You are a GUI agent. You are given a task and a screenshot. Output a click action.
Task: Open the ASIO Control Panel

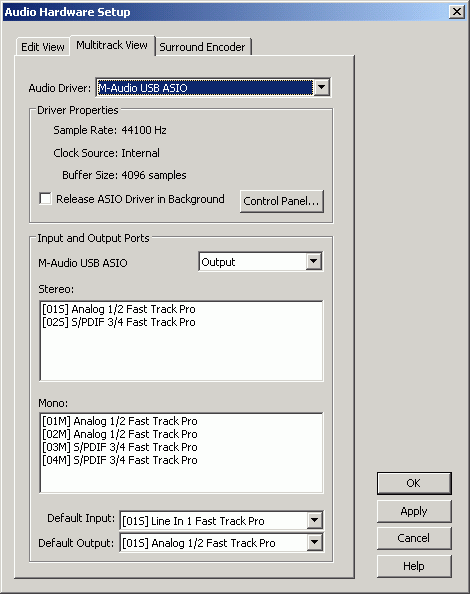281,201
